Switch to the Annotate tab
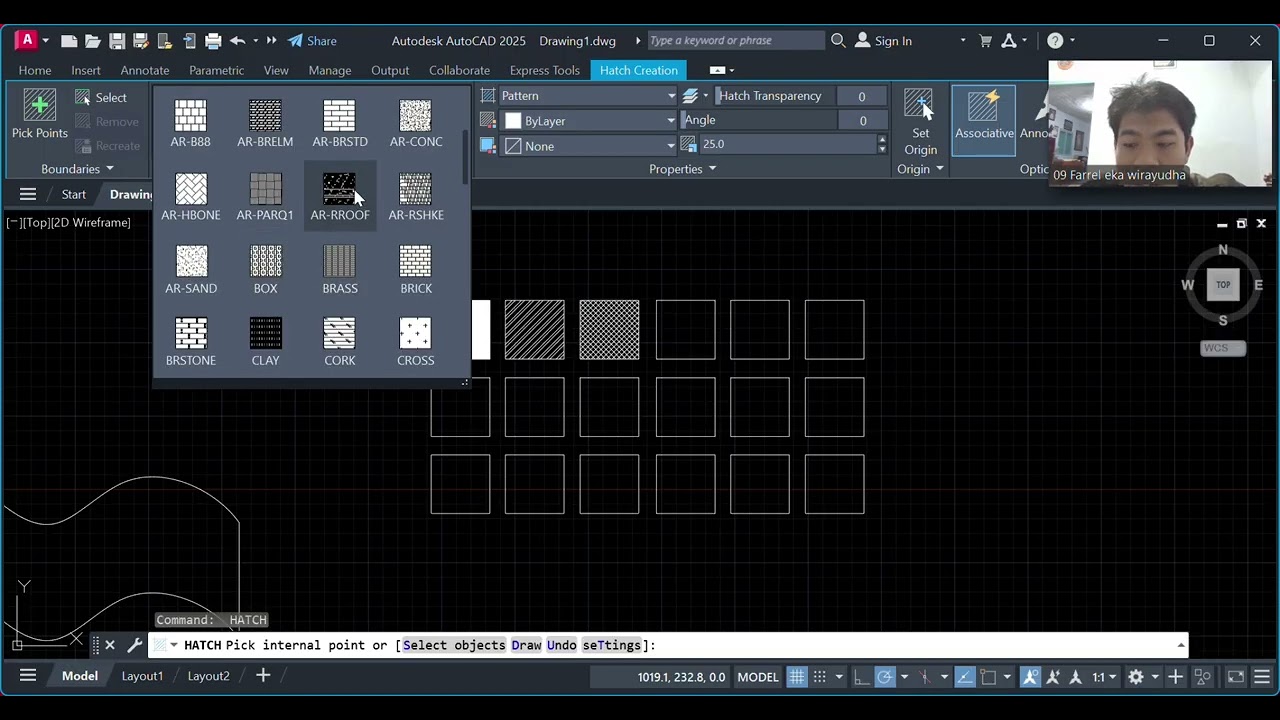This screenshot has width=1280, height=720. point(145,70)
